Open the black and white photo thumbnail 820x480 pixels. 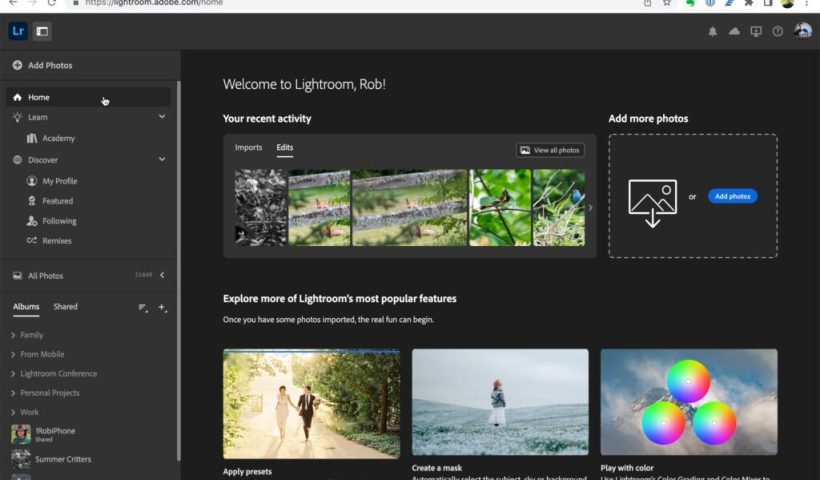click(x=260, y=207)
